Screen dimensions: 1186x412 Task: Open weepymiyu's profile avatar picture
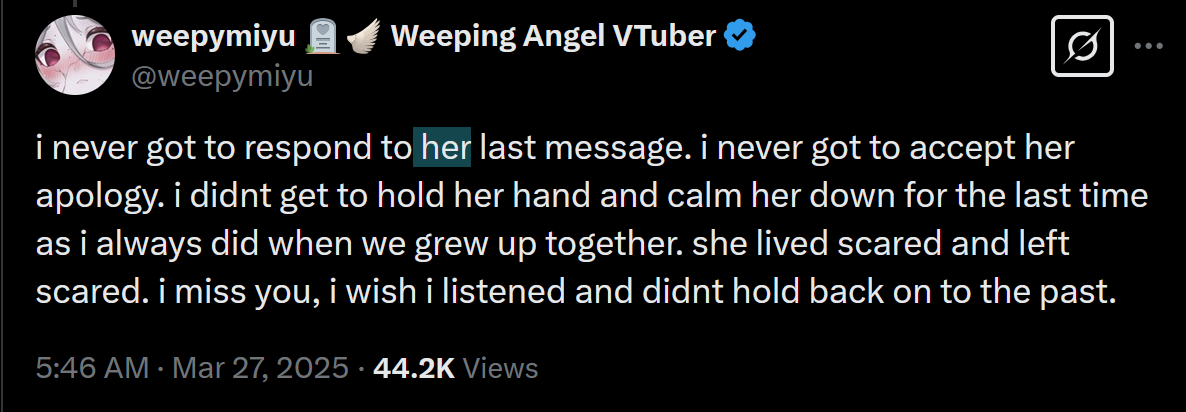(75, 57)
